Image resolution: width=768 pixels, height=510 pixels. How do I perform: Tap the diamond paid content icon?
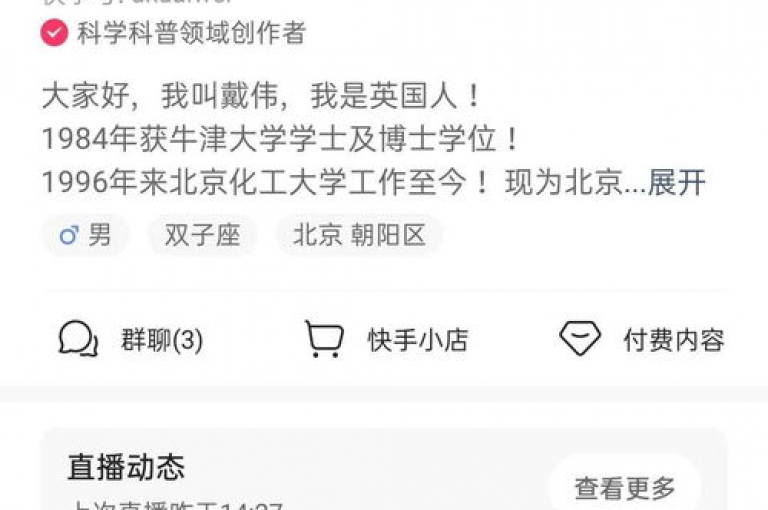(580, 338)
